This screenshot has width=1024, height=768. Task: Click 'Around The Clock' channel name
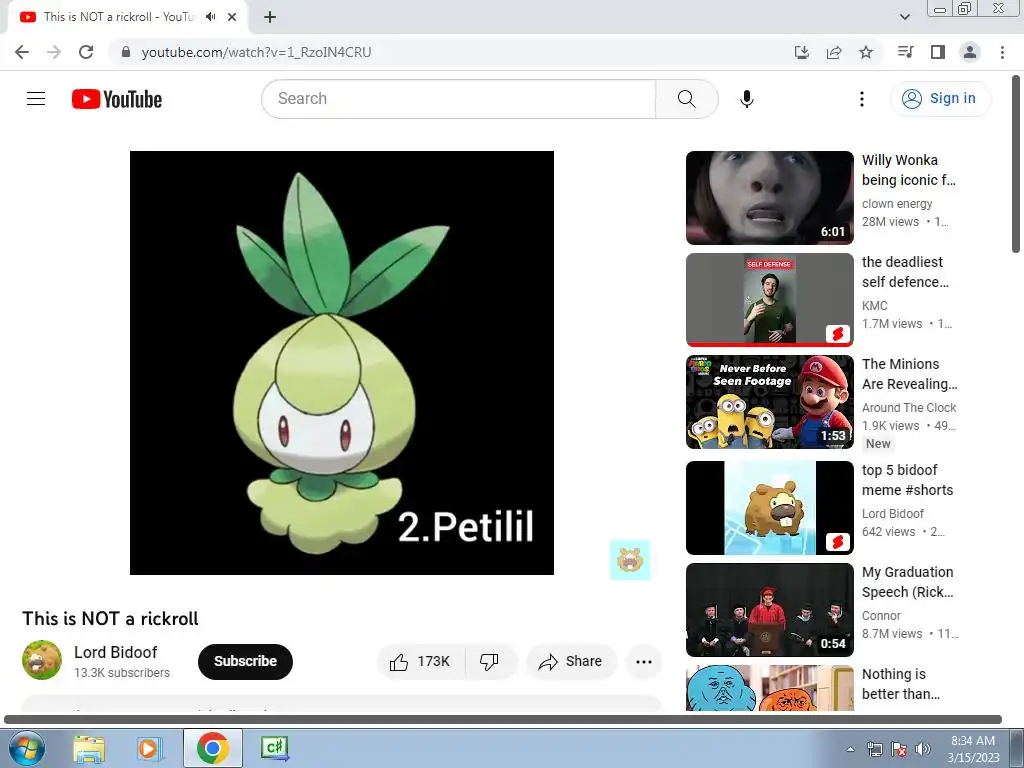[x=908, y=408]
